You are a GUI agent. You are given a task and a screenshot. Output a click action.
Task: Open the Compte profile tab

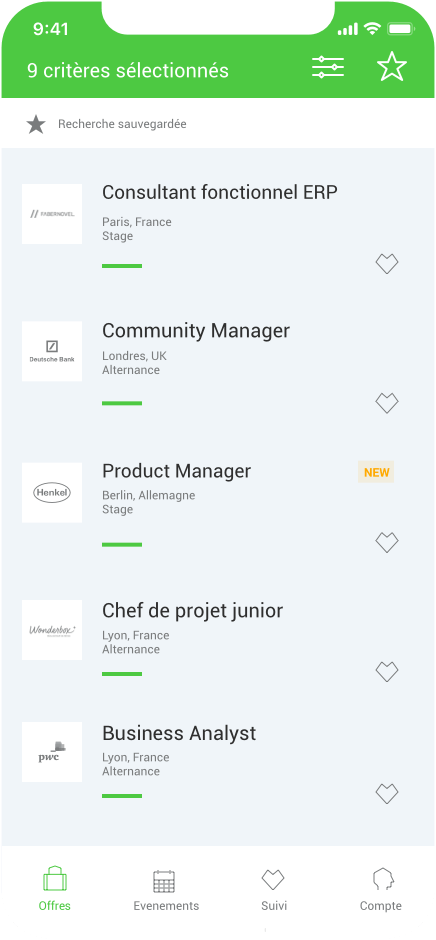381,890
